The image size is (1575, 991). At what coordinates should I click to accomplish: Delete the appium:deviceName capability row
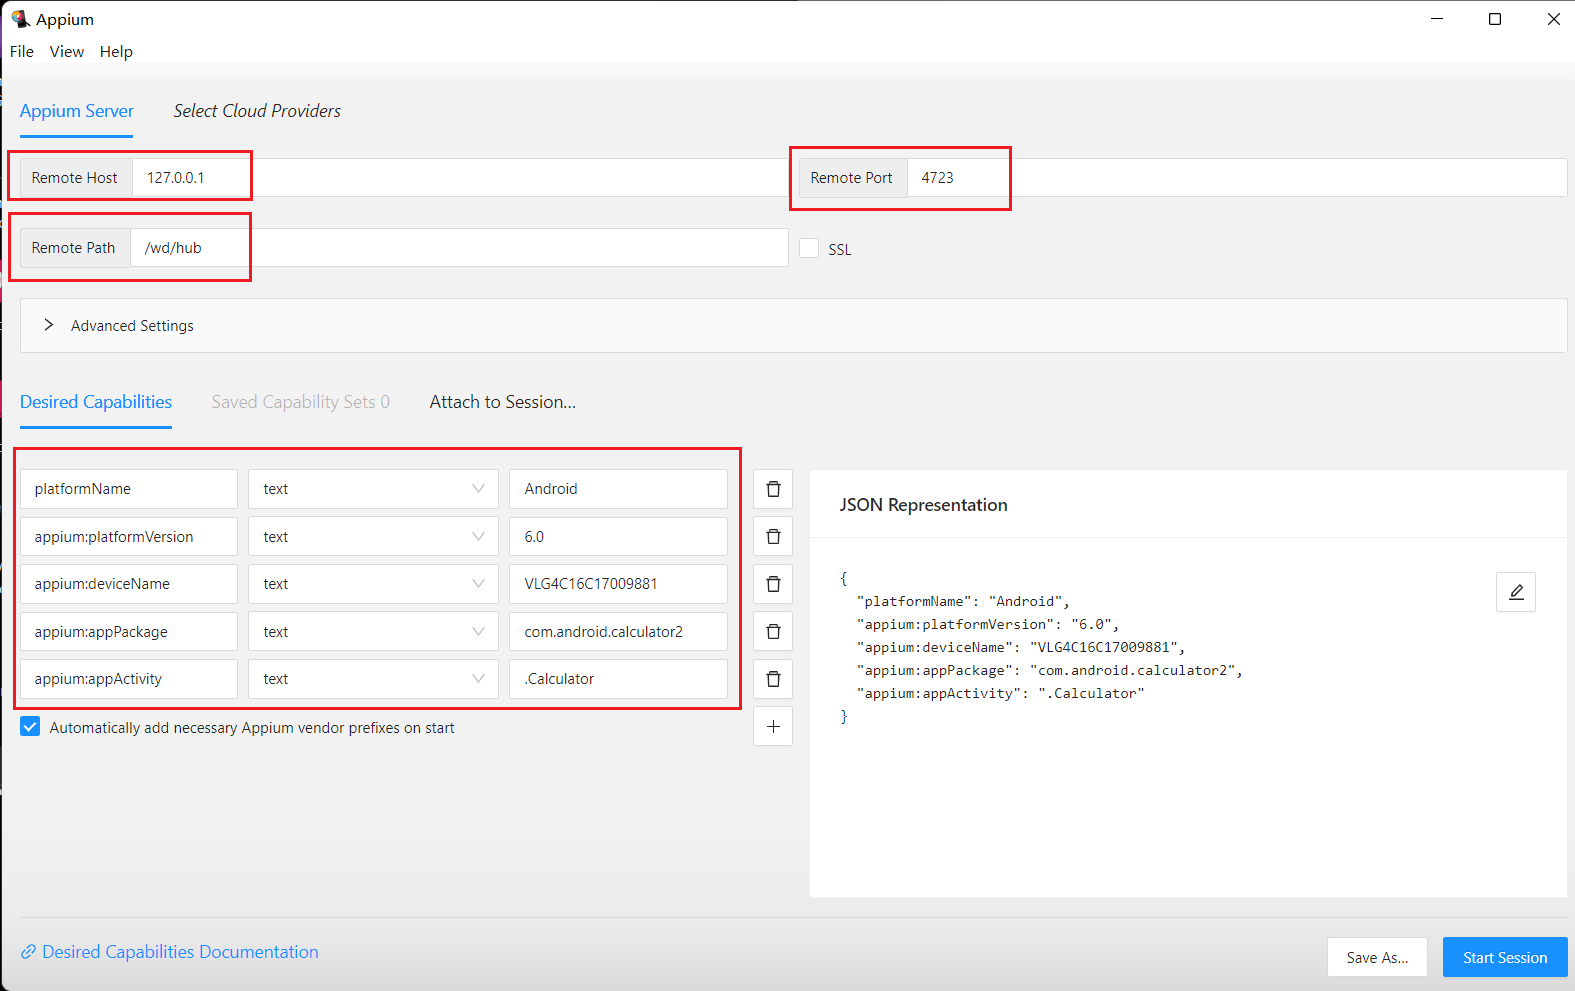(x=773, y=584)
